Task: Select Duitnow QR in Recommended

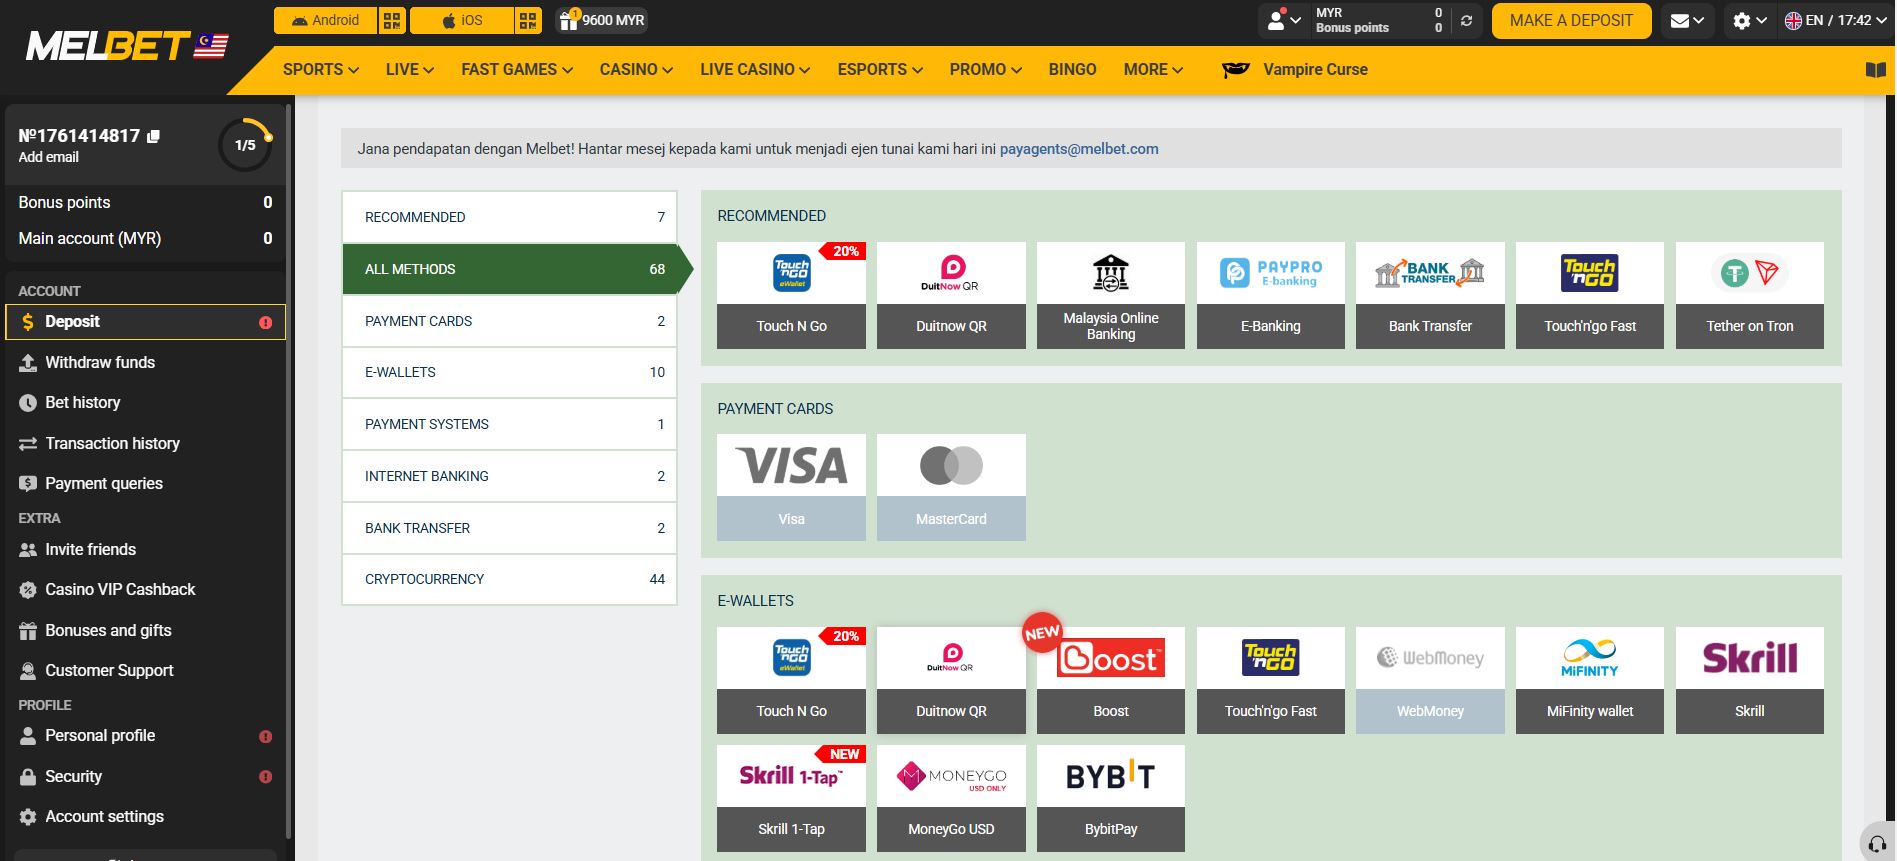Action: pos(951,295)
